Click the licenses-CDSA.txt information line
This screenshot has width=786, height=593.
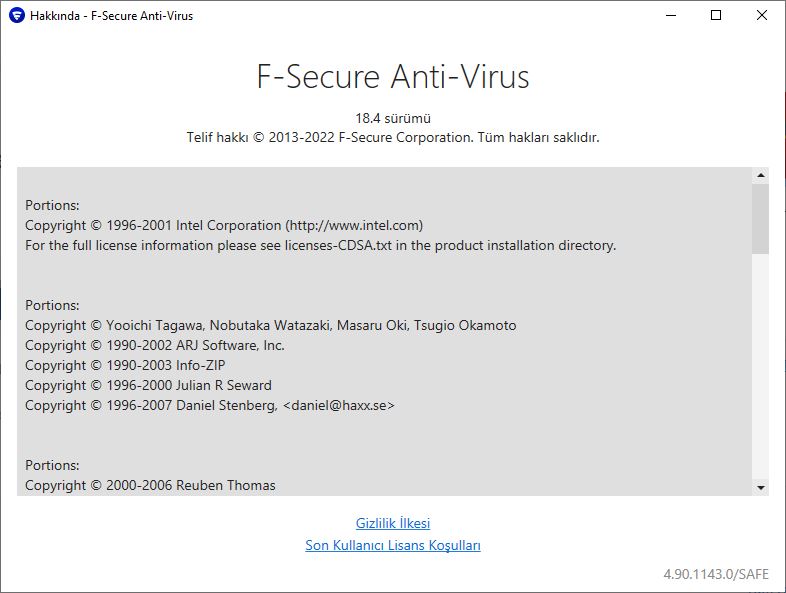tap(321, 246)
